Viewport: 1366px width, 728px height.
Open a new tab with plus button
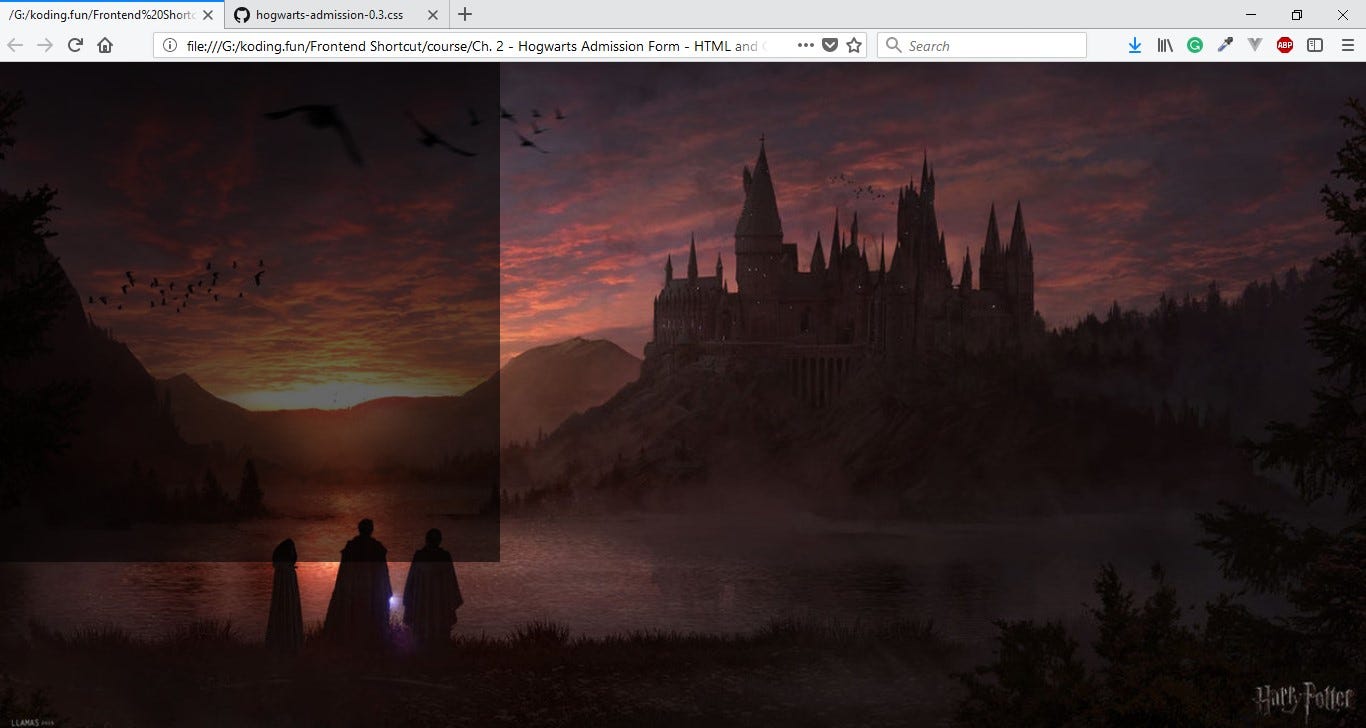[464, 14]
